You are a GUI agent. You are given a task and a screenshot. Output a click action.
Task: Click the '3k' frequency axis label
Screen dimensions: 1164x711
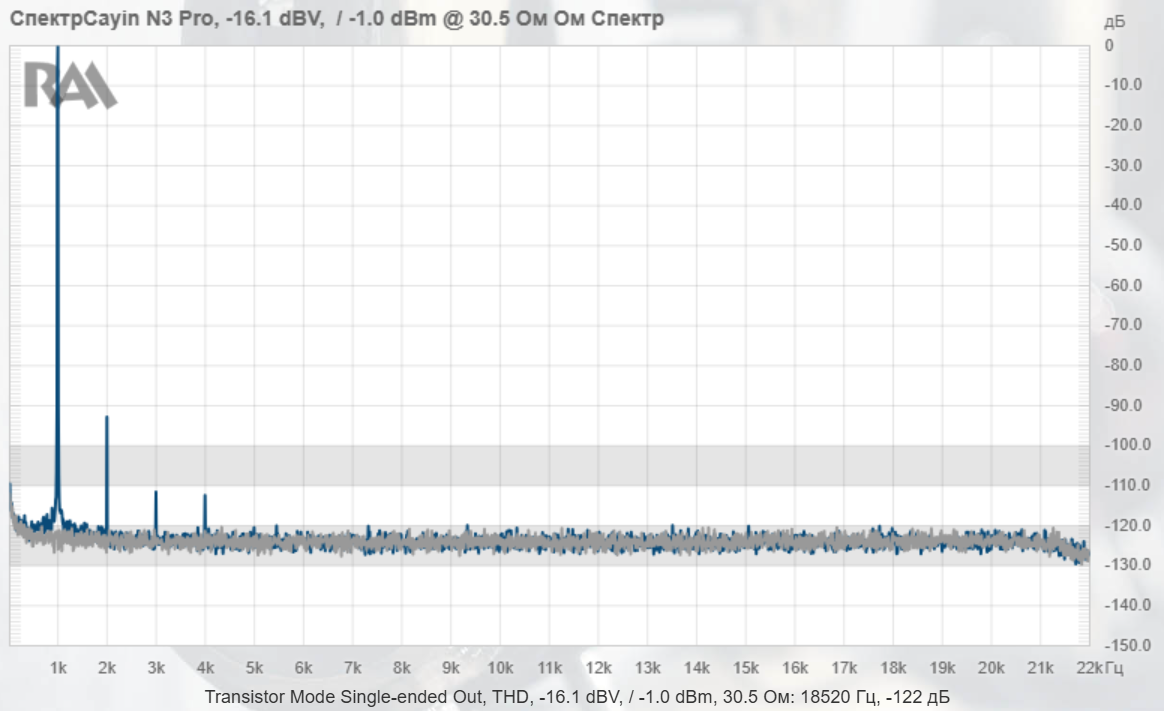pyautogui.click(x=156, y=668)
